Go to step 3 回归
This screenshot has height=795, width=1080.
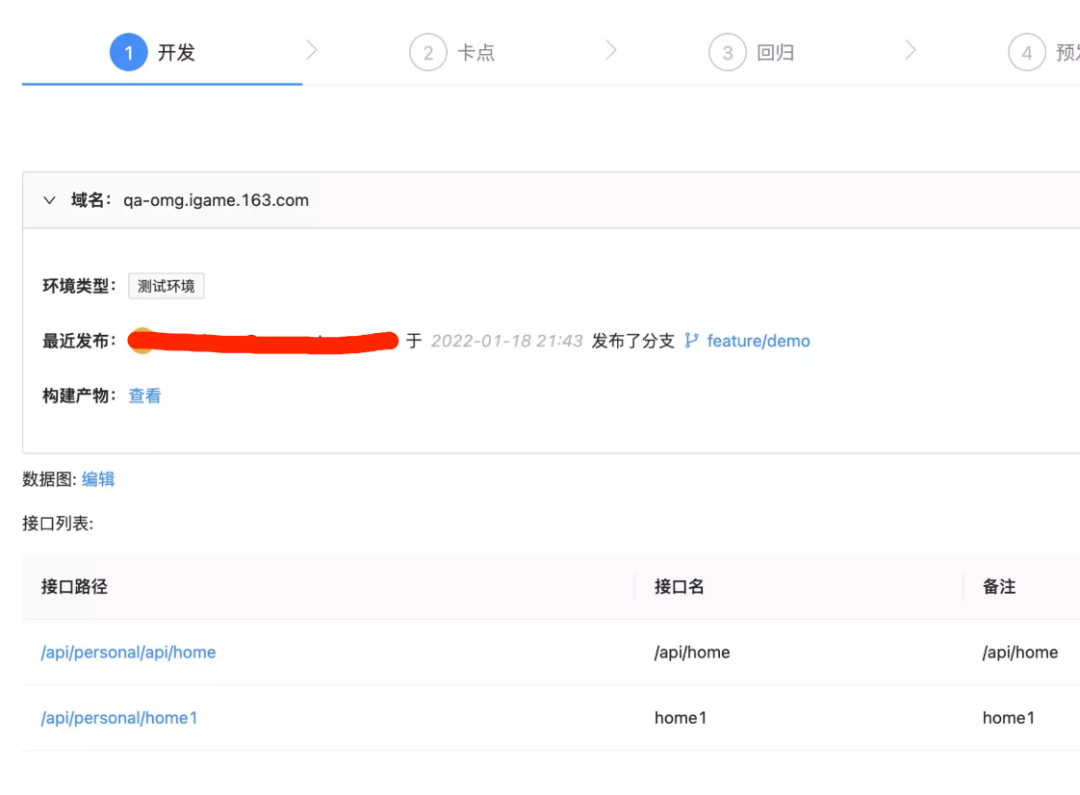(x=752, y=52)
